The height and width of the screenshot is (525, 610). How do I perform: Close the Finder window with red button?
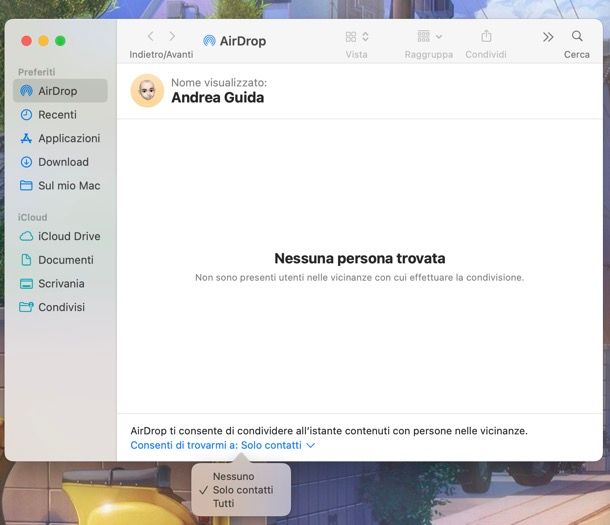pyautogui.click(x=26, y=41)
